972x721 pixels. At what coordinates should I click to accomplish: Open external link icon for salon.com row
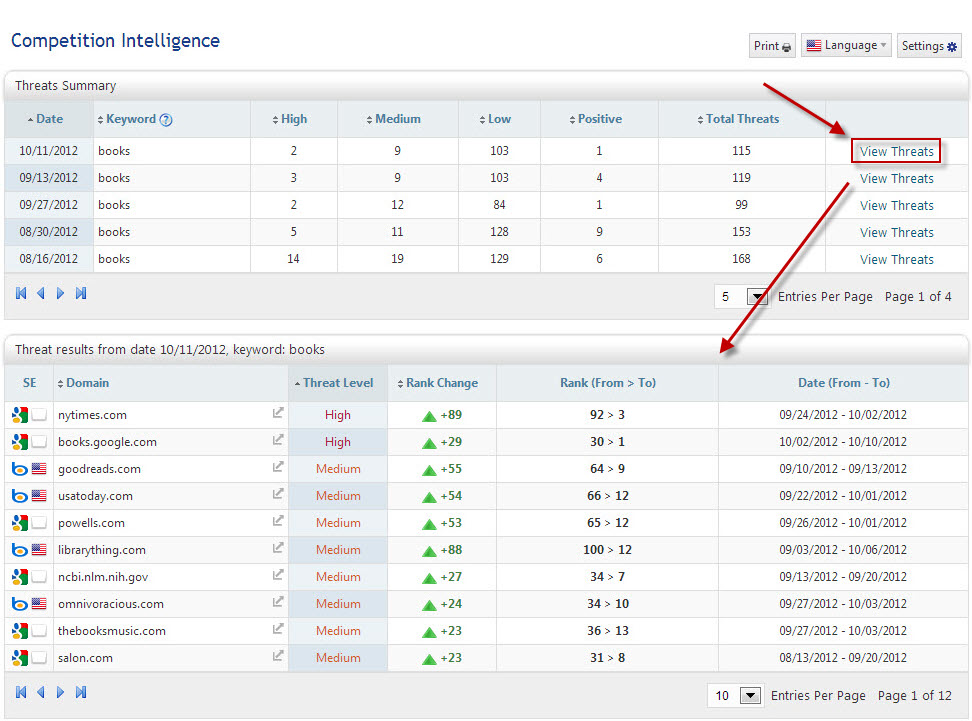point(278,656)
